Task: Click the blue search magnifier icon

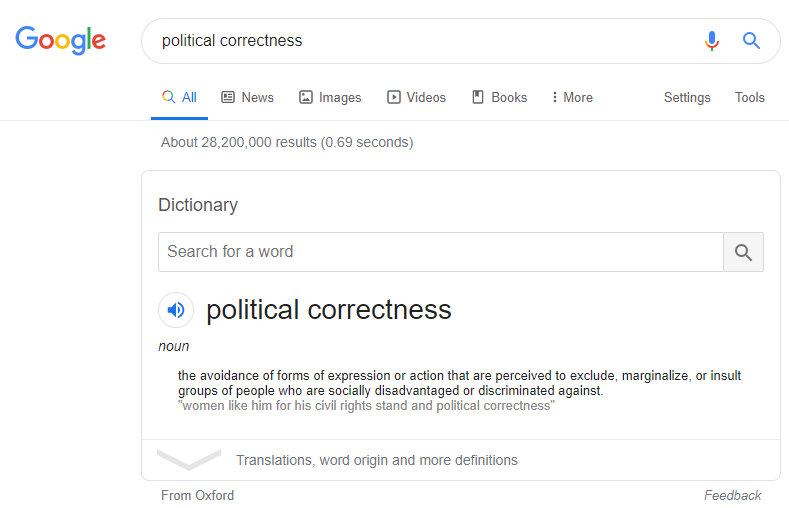Action: pyautogui.click(x=751, y=41)
